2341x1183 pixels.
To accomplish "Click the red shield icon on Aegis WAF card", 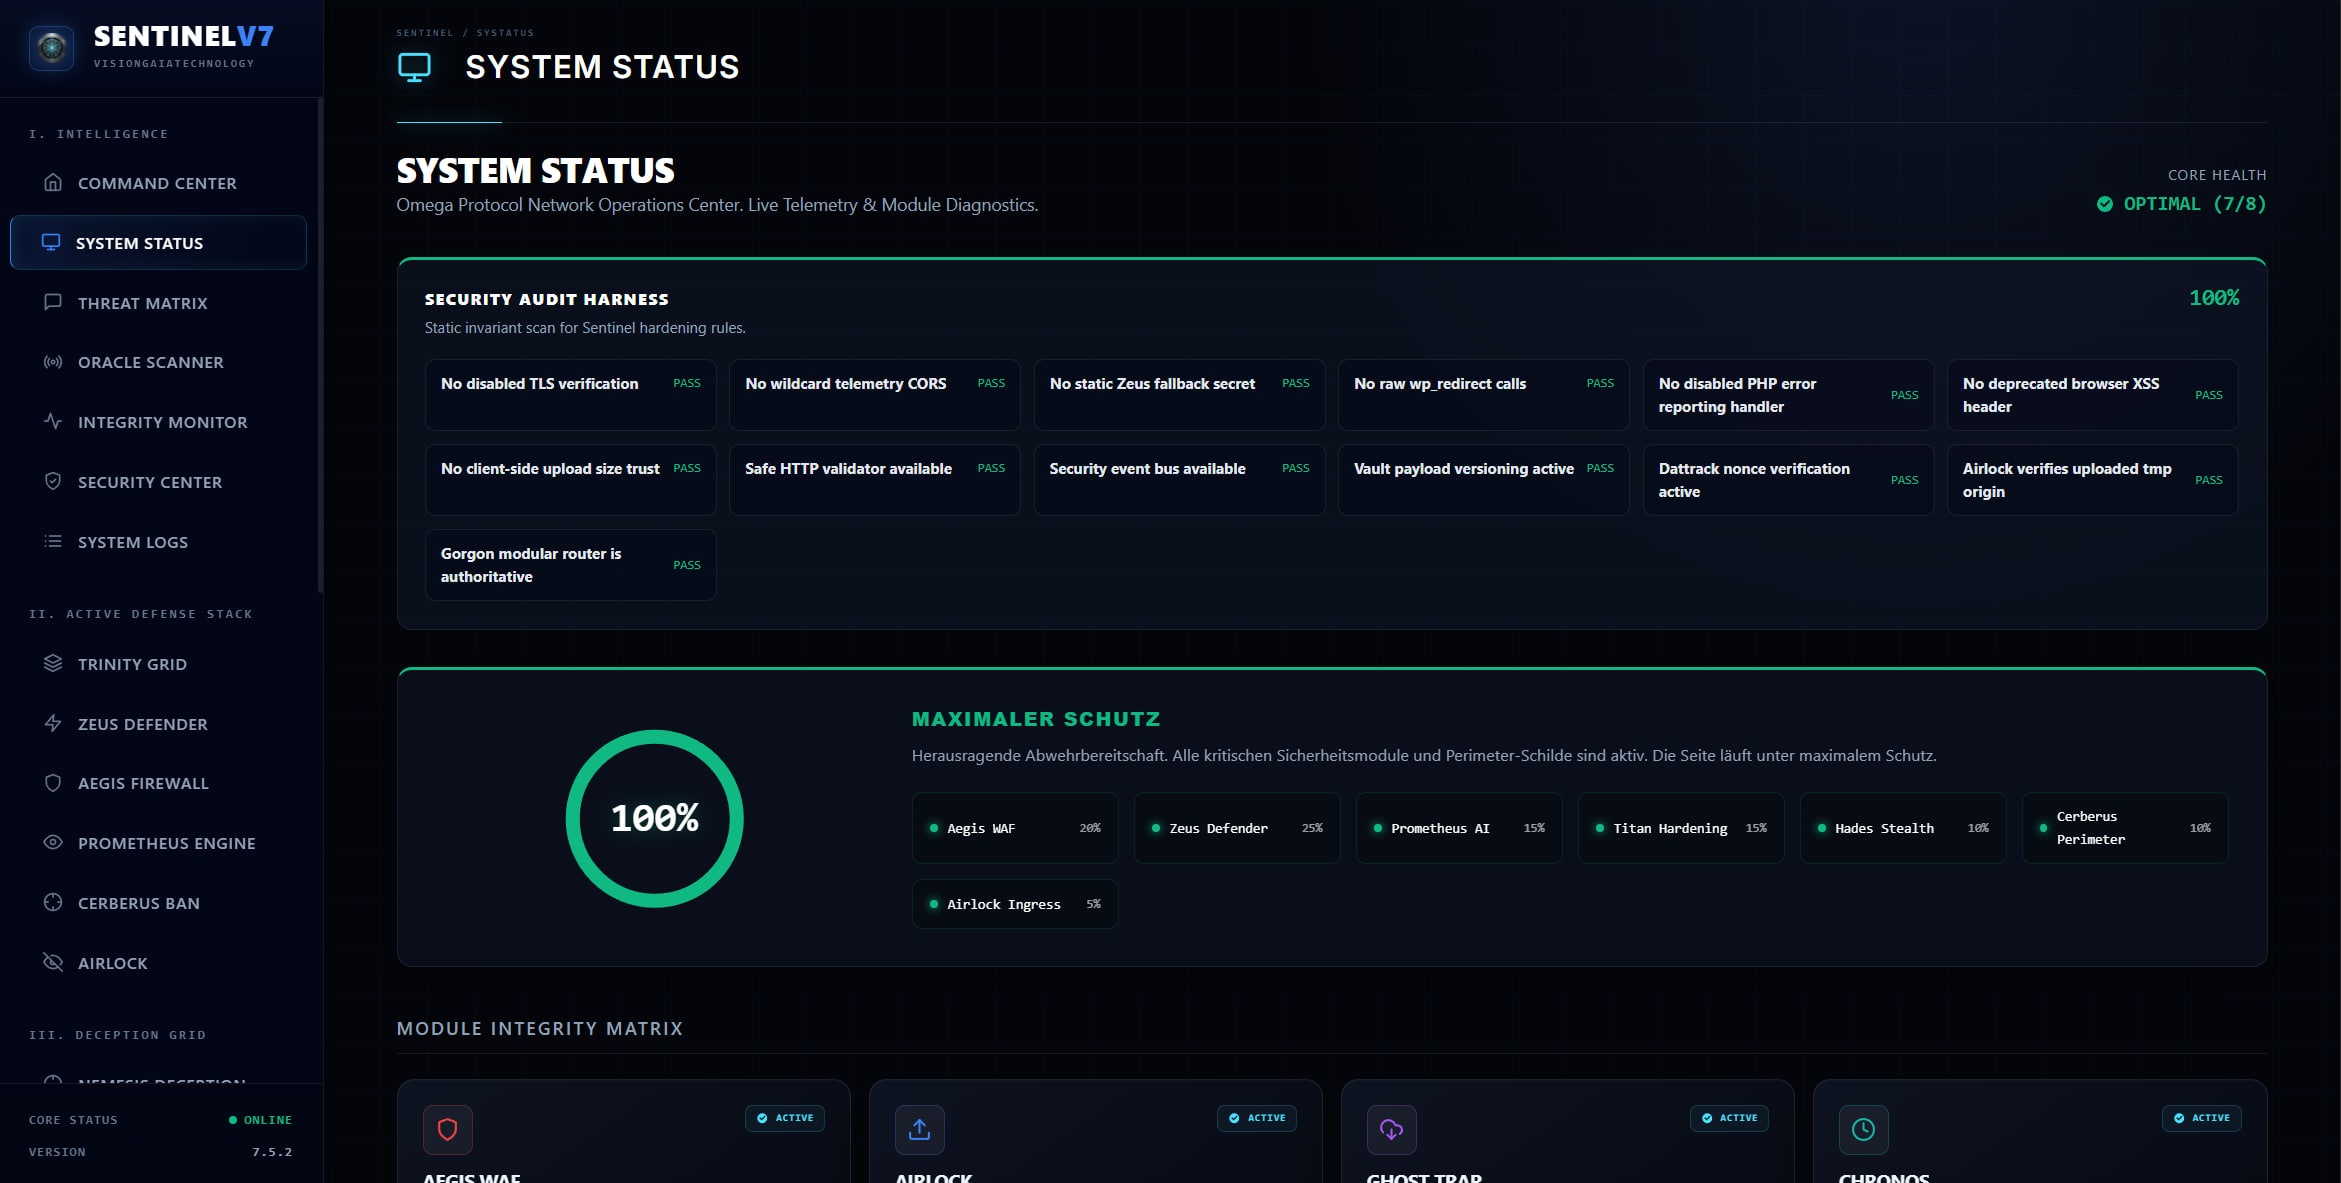I will [448, 1130].
